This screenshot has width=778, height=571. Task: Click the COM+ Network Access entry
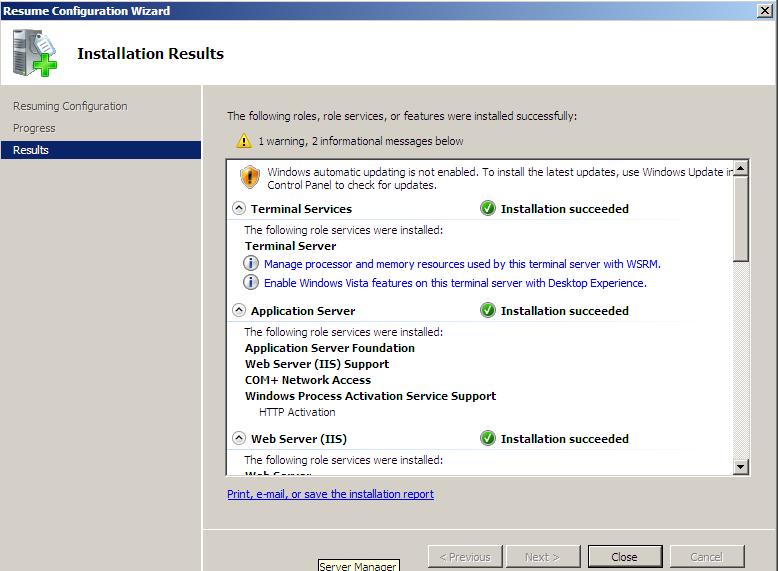[308, 380]
